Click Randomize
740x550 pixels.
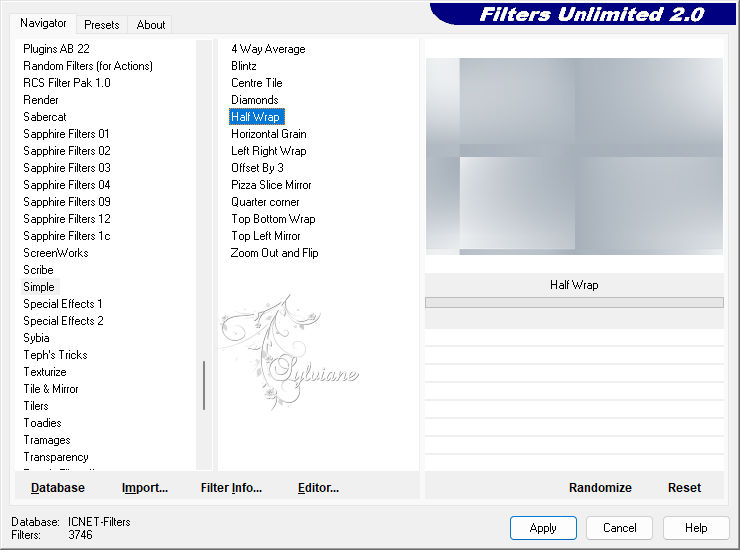tap(600, 488)
